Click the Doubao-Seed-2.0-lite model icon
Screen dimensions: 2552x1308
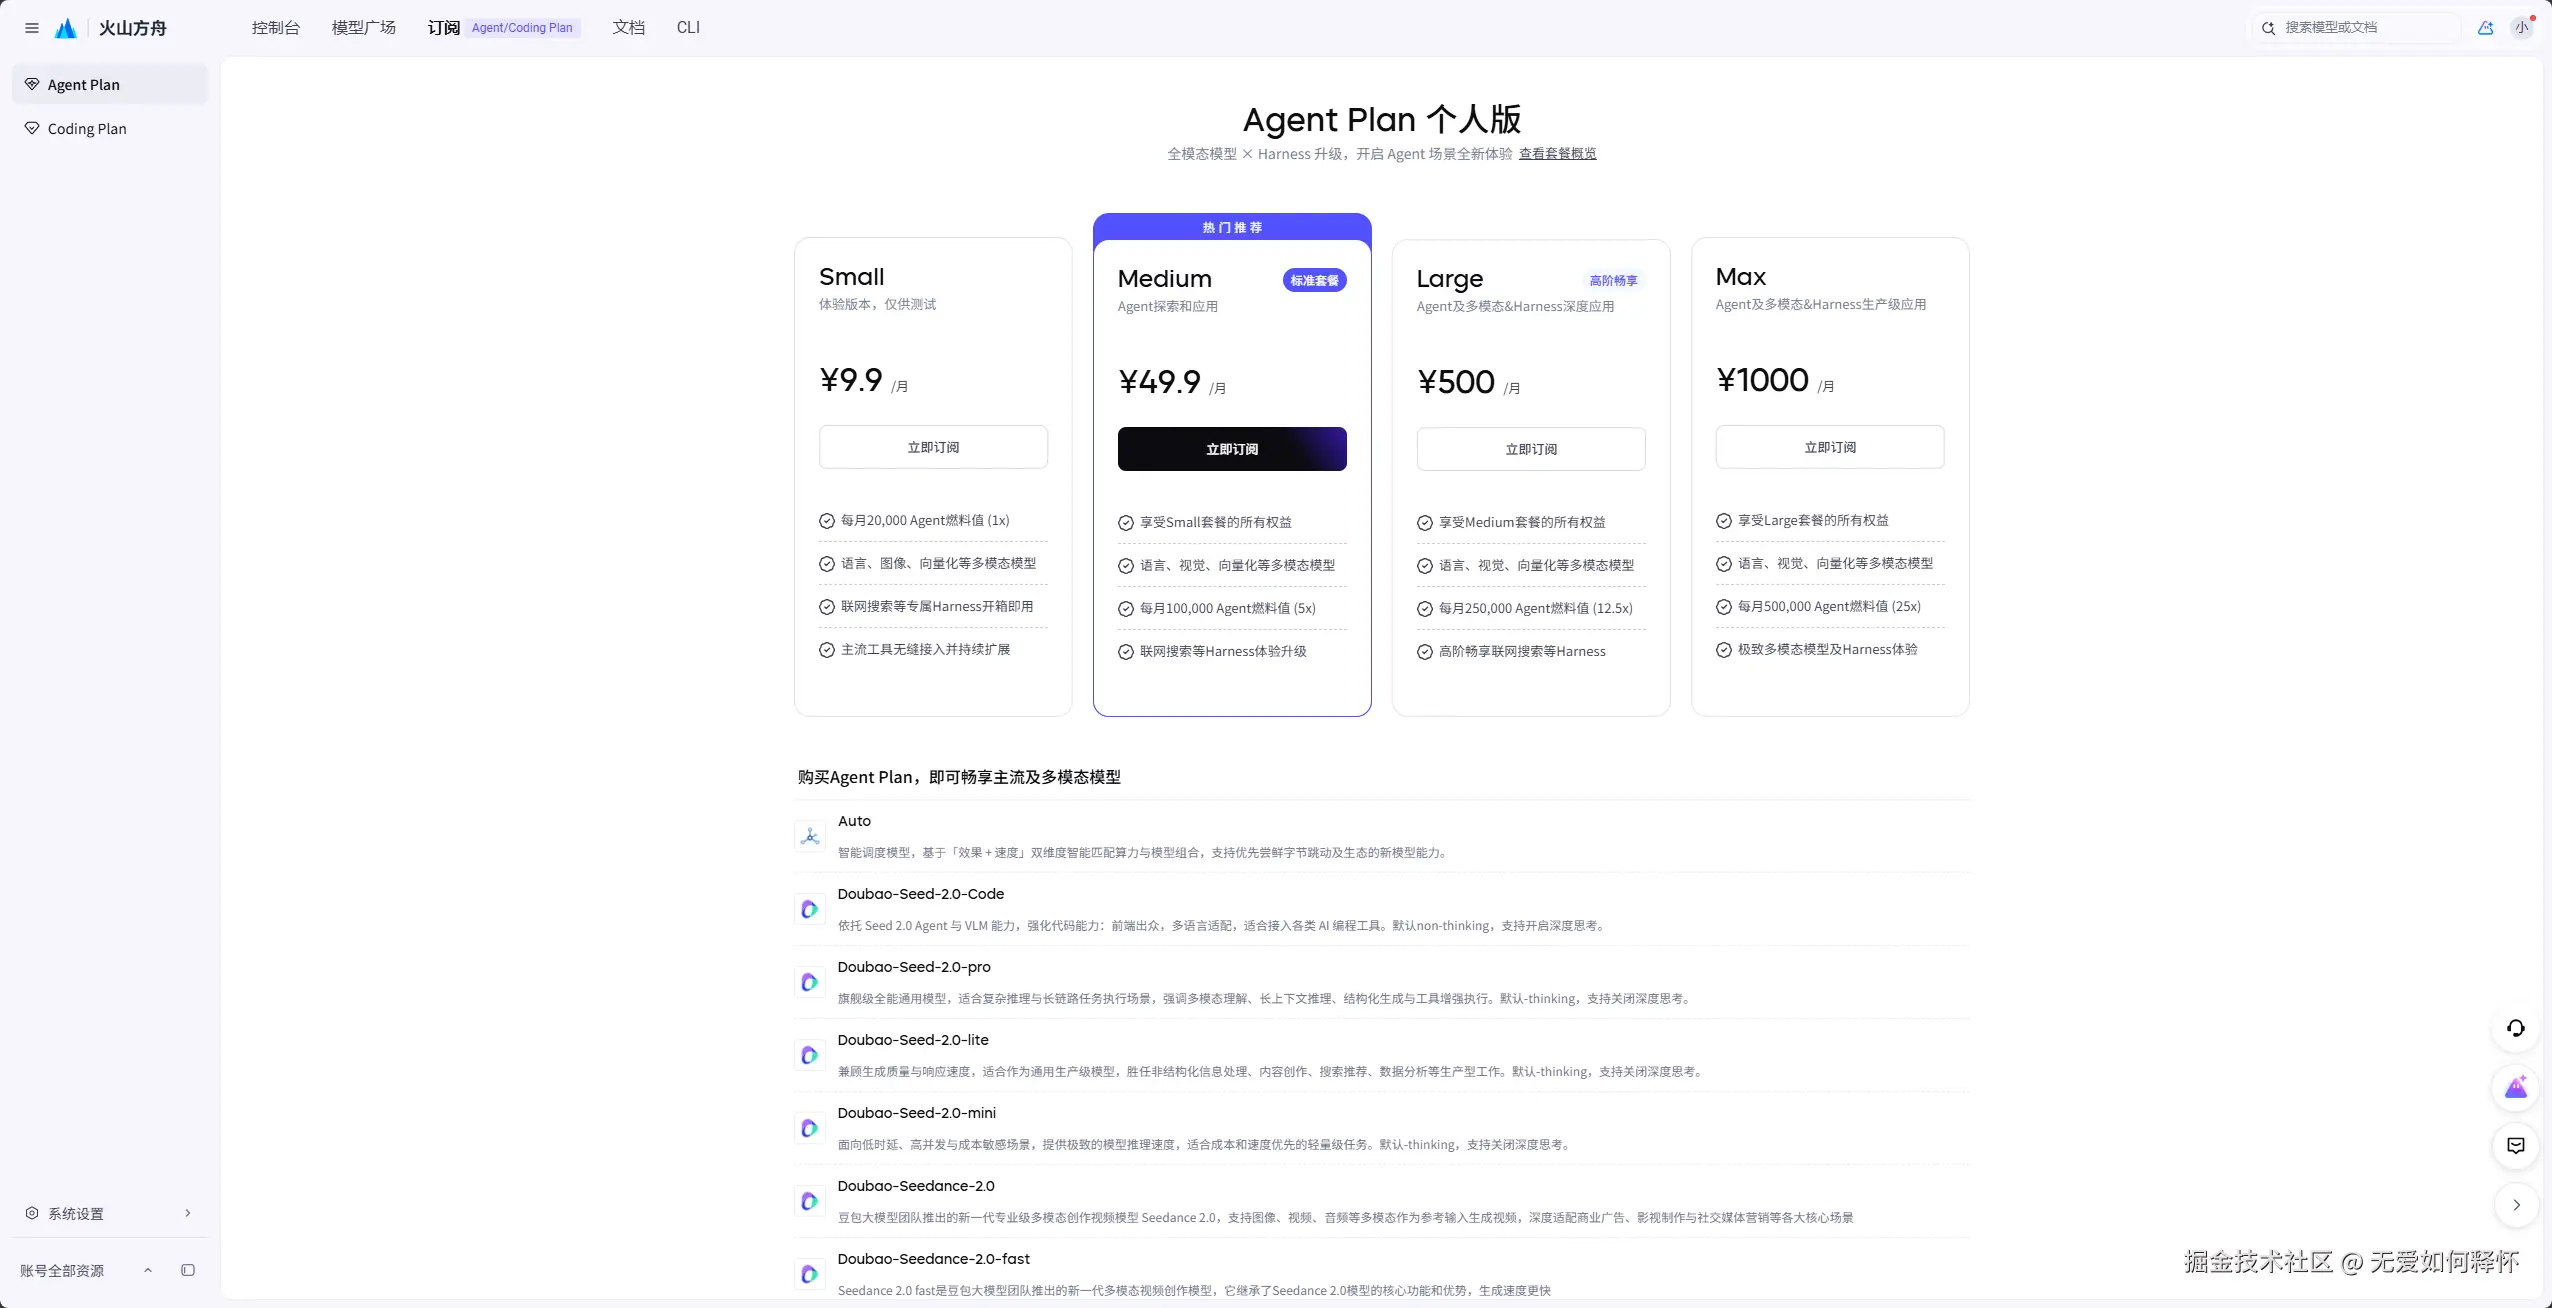point(810,1055)
